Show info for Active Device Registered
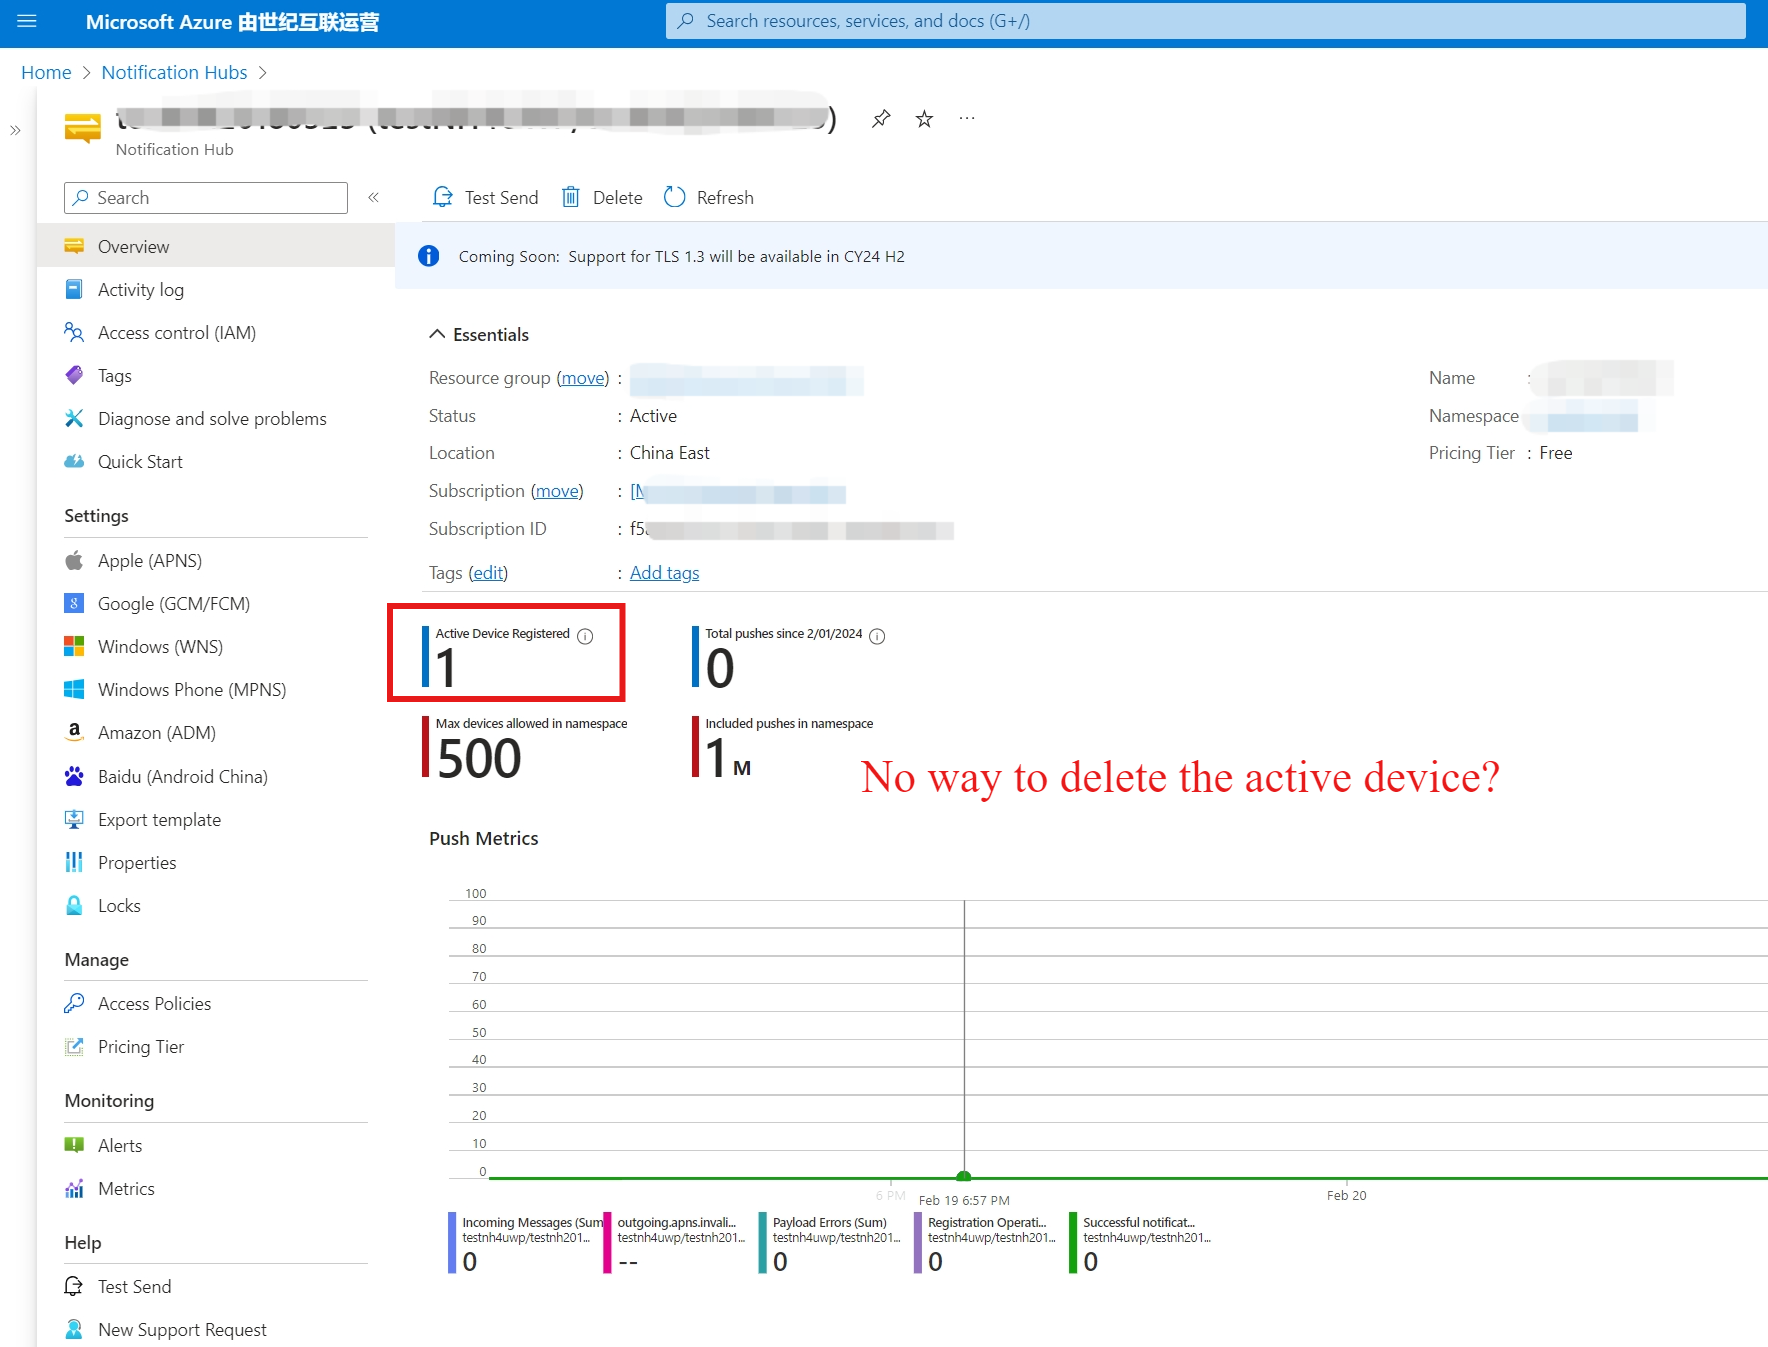 point(585,636)
